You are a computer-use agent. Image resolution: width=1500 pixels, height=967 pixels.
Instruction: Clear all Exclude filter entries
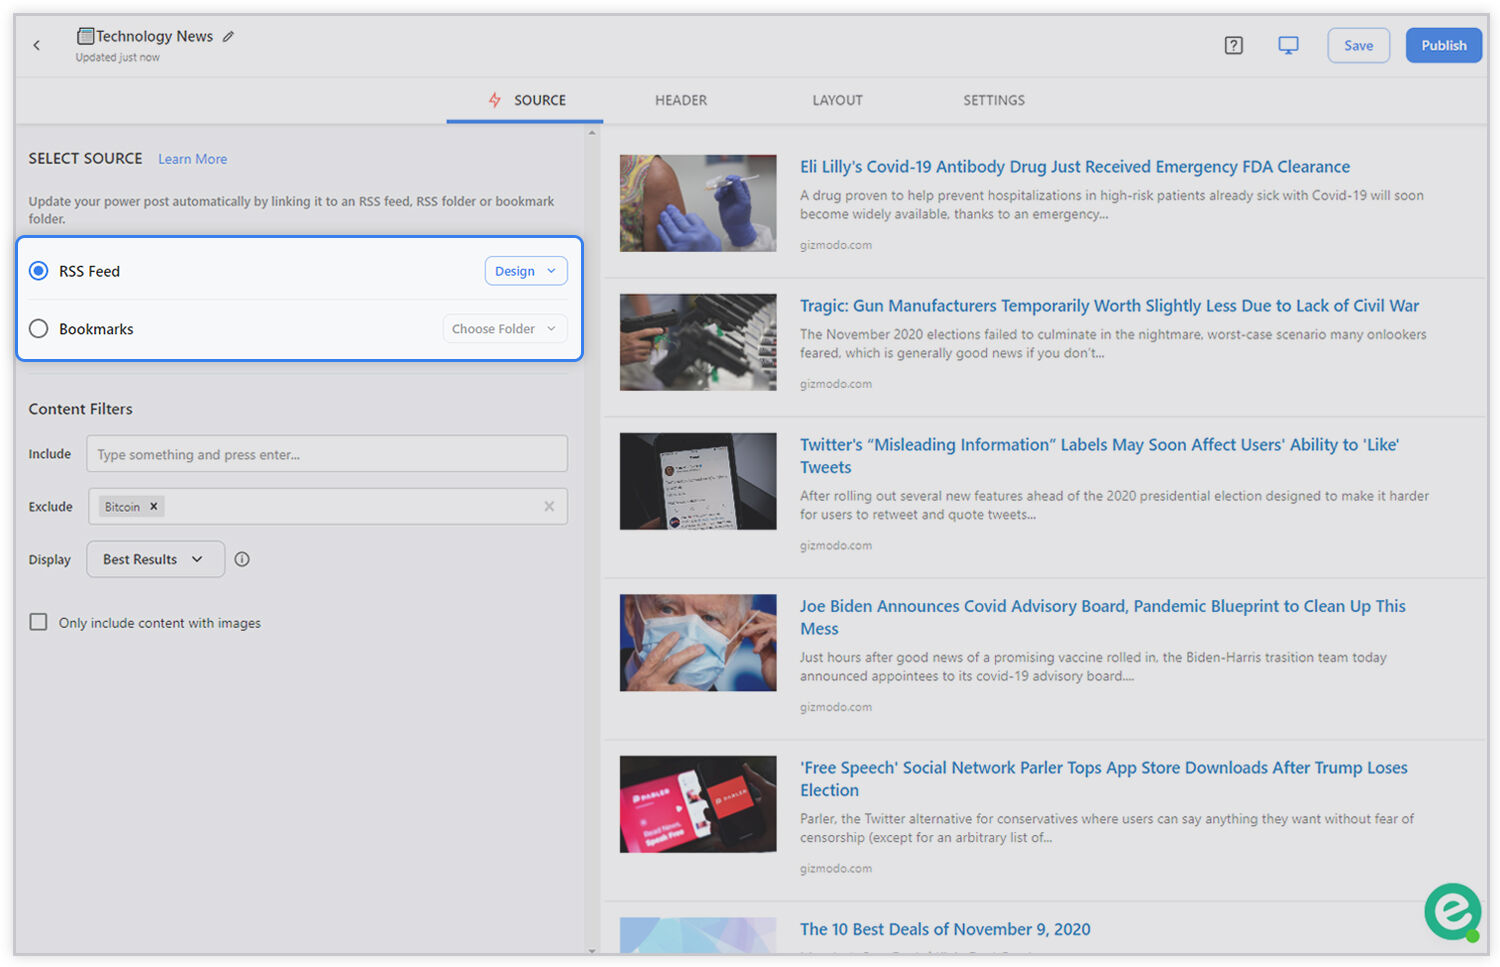[549, 506]
